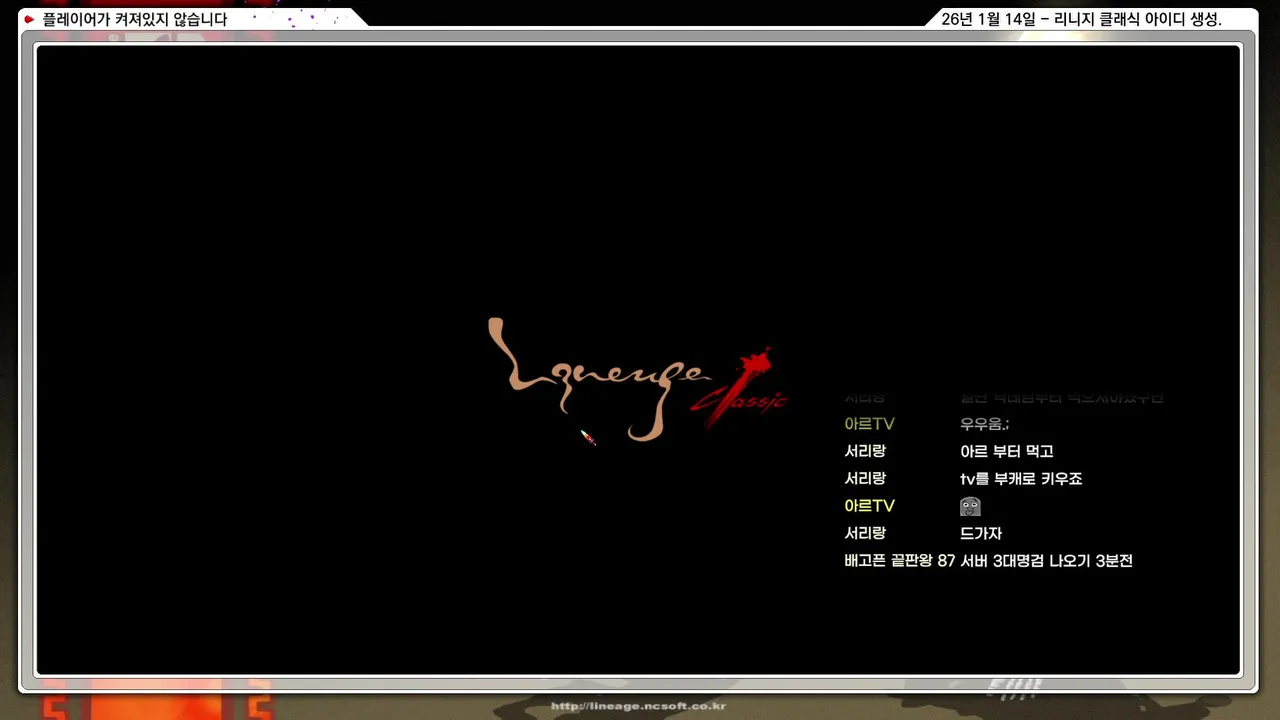Click the username 아르TV beside '우우움.;'
This screenshot has height=720, width=1280.
tap(869, 424)
